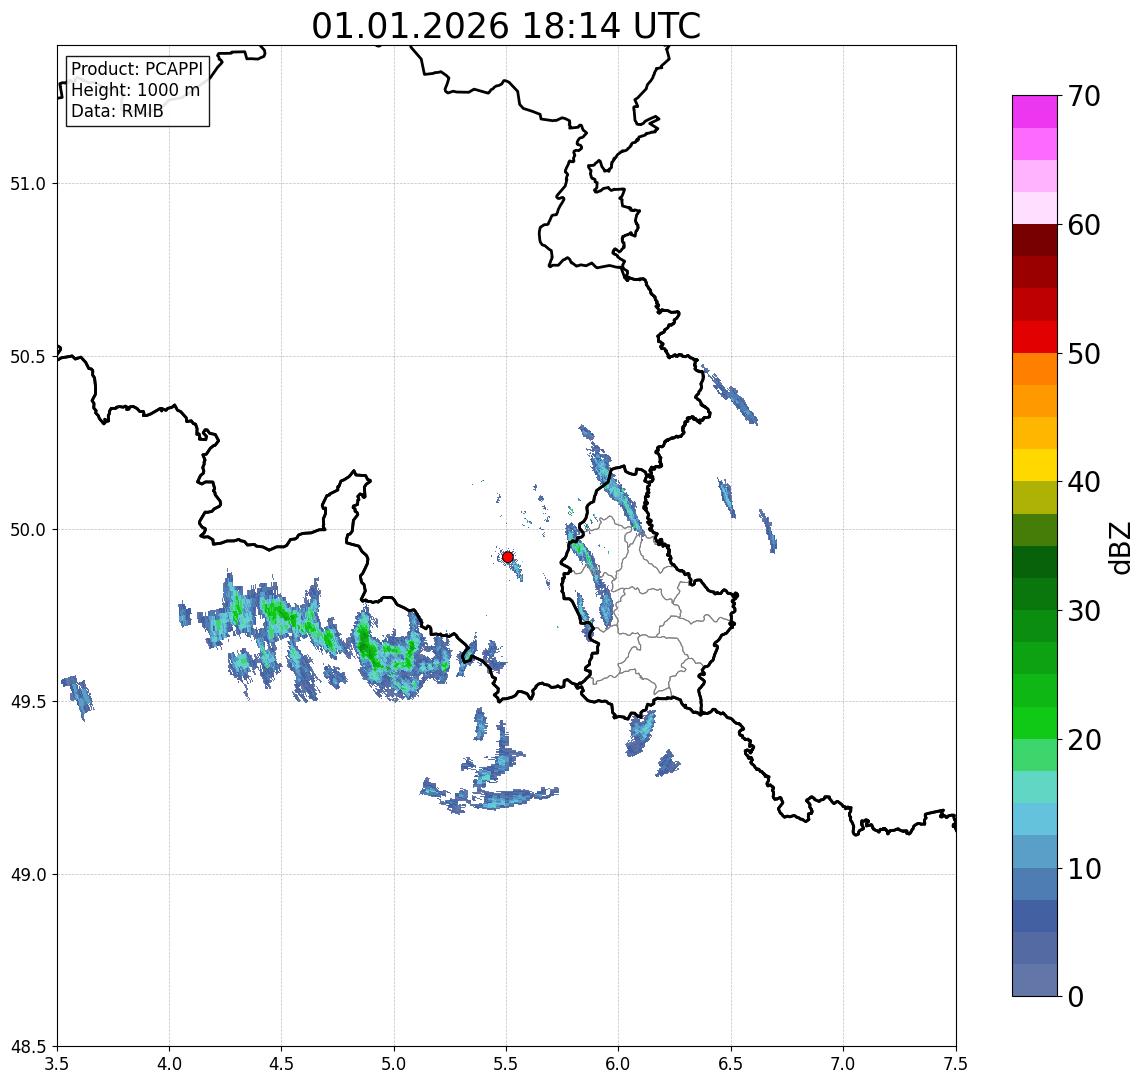Click the colorbar tick label 70

(x=1084, y=96)
